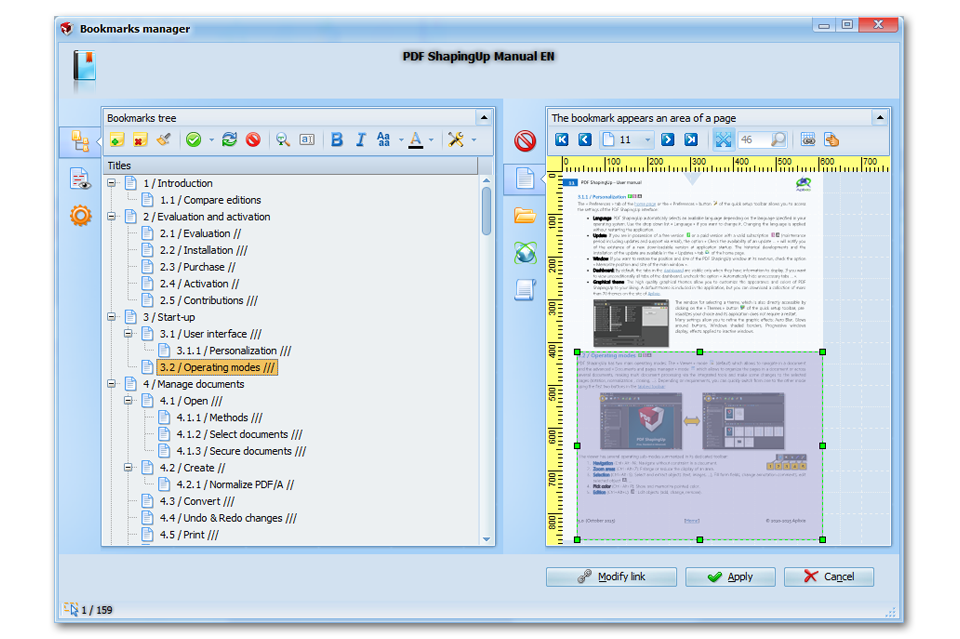This screenshot has width=960, height=639.
Task: Go to the next page button
Action: (x=667, y=140)
